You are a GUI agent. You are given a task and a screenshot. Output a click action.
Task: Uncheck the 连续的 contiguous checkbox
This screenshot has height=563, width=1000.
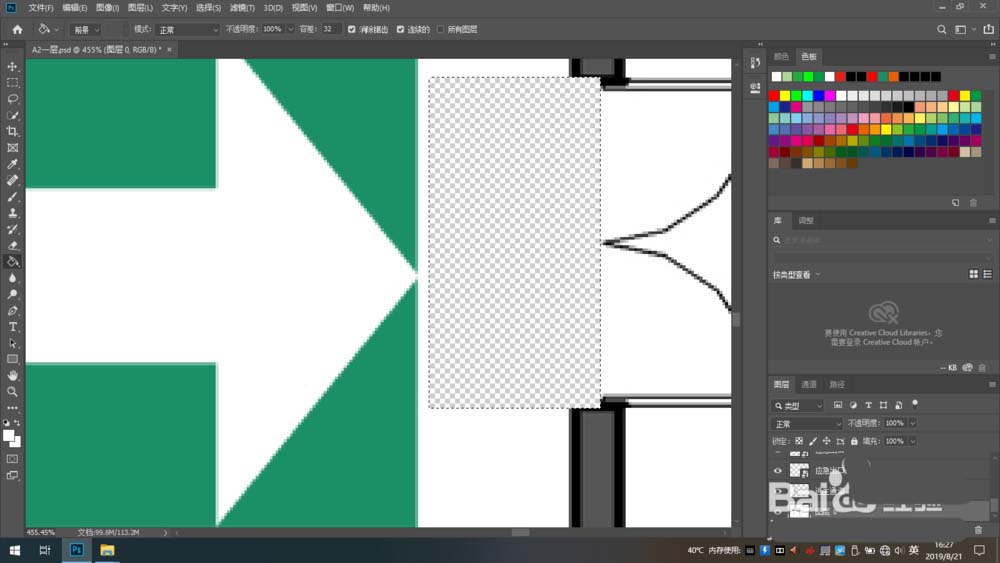pyautogui.click(x=401, y=30)
